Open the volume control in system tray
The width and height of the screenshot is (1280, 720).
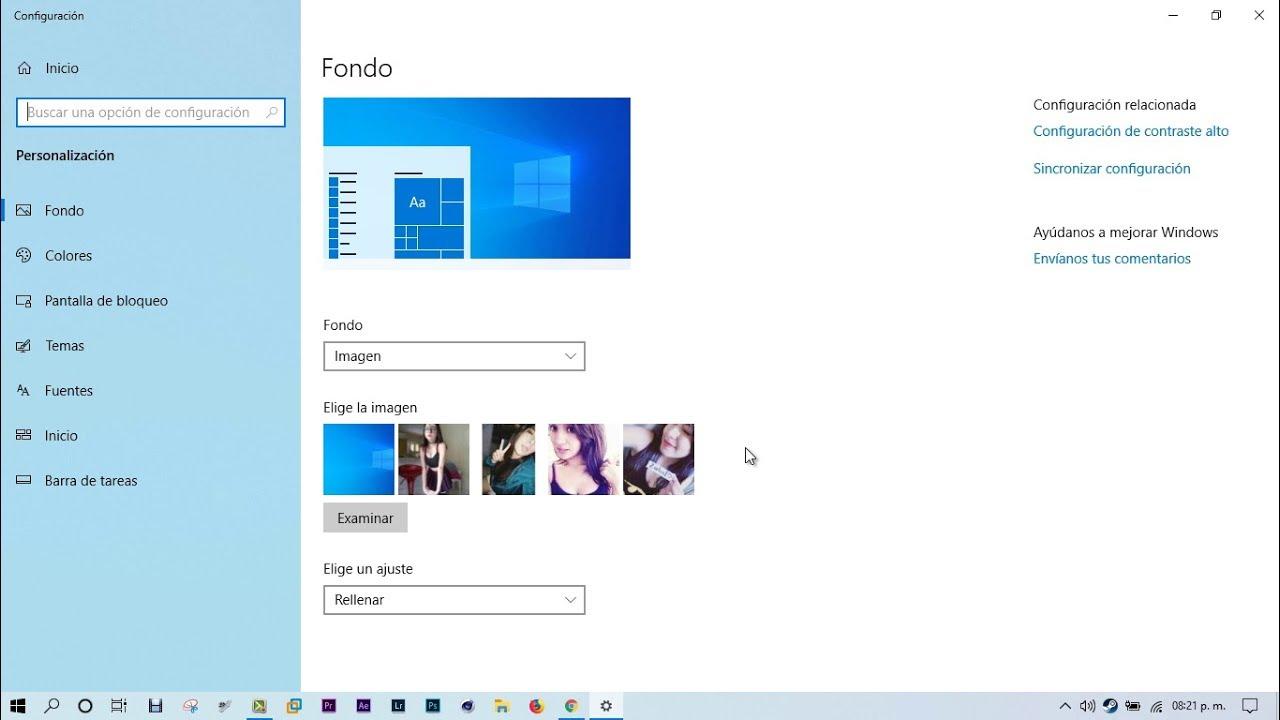(x=1087, y=705)
